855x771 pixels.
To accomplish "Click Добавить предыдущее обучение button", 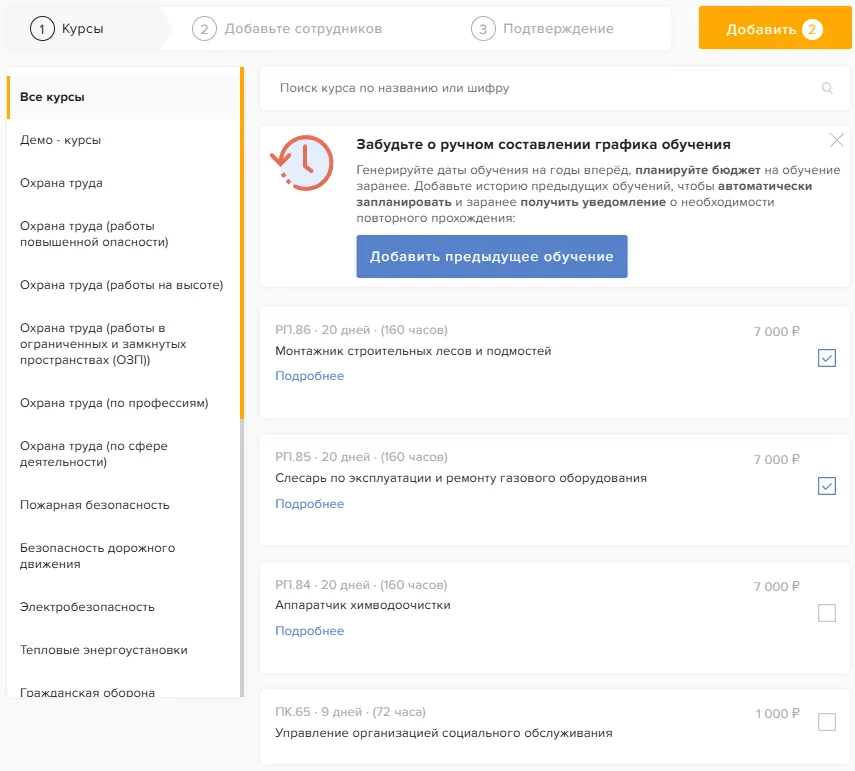I will click(x=492, y=256).
